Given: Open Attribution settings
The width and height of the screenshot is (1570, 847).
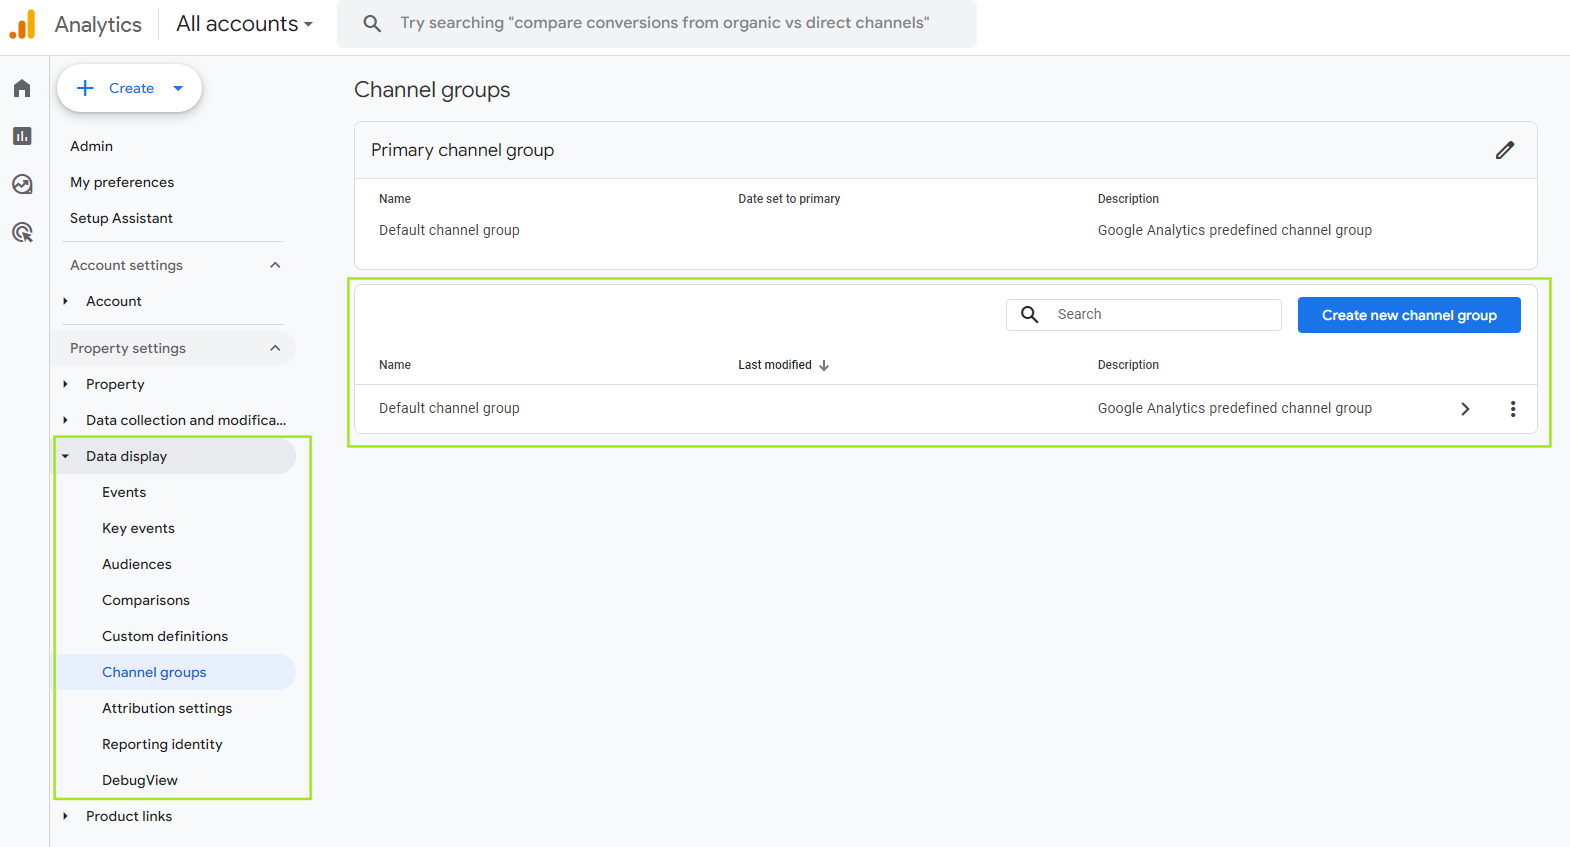Looking at the screenshot, I should [x=167, y=708].
